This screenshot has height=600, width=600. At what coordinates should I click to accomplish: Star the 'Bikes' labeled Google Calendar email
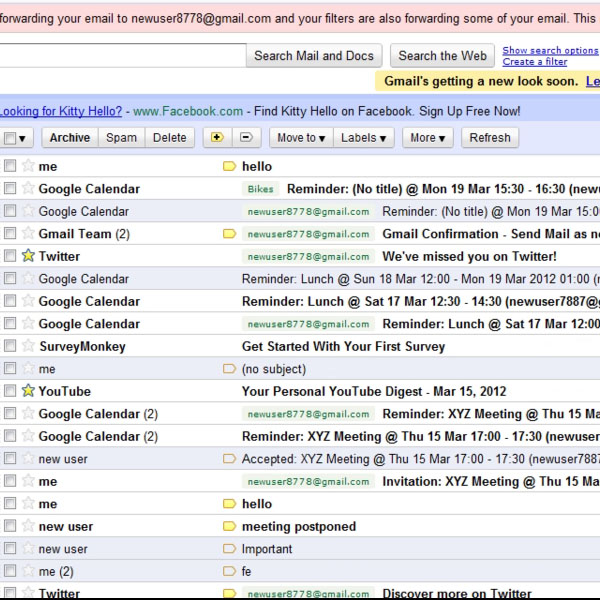coord(28,188)
